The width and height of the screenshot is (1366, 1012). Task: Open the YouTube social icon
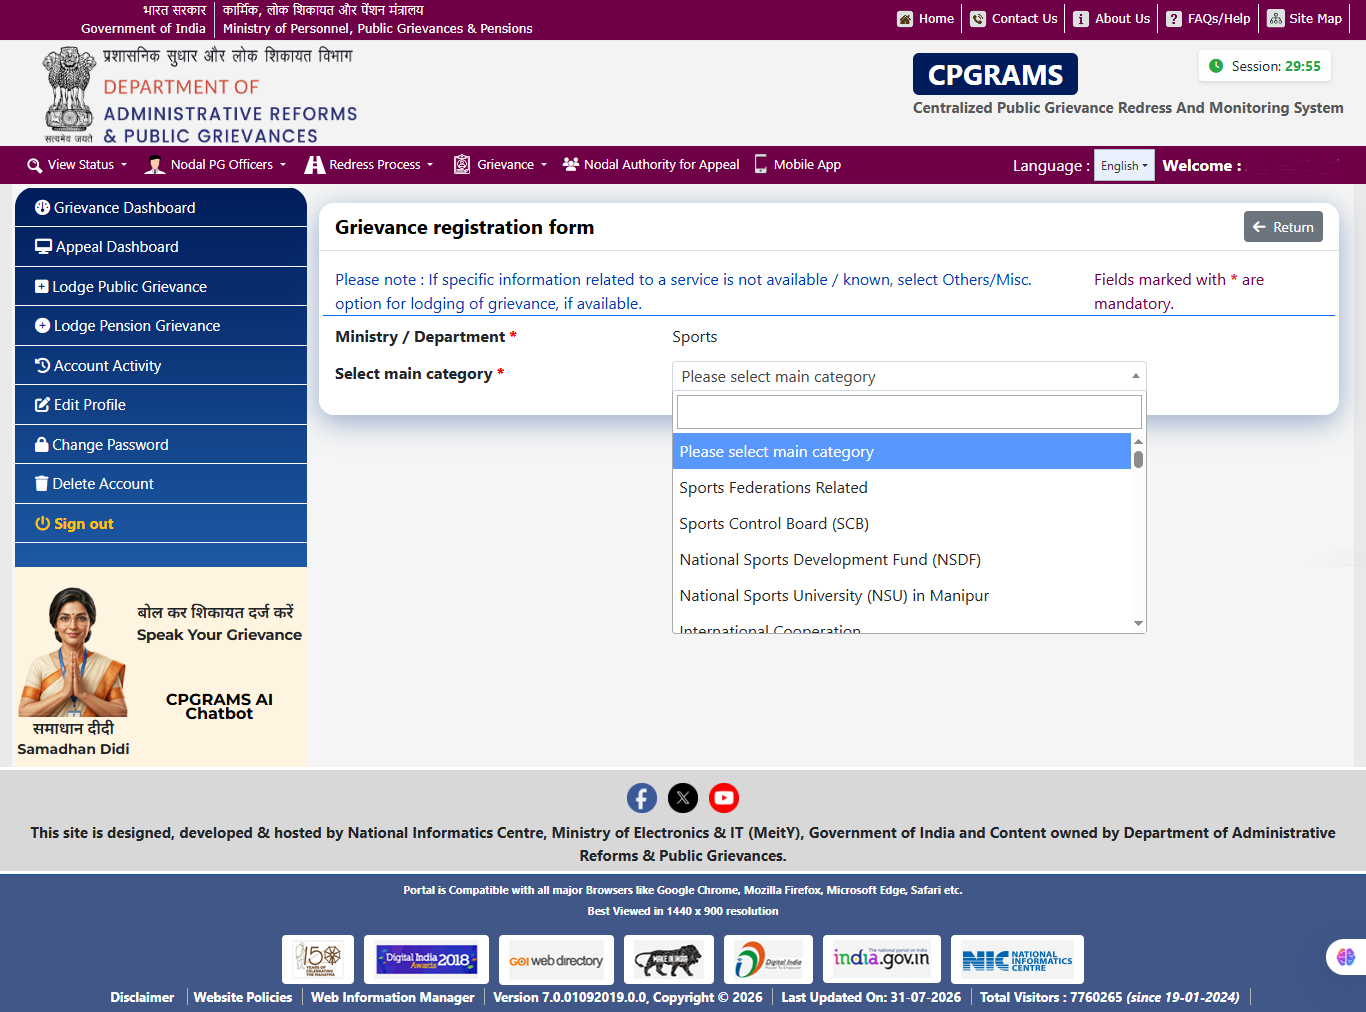724,798
